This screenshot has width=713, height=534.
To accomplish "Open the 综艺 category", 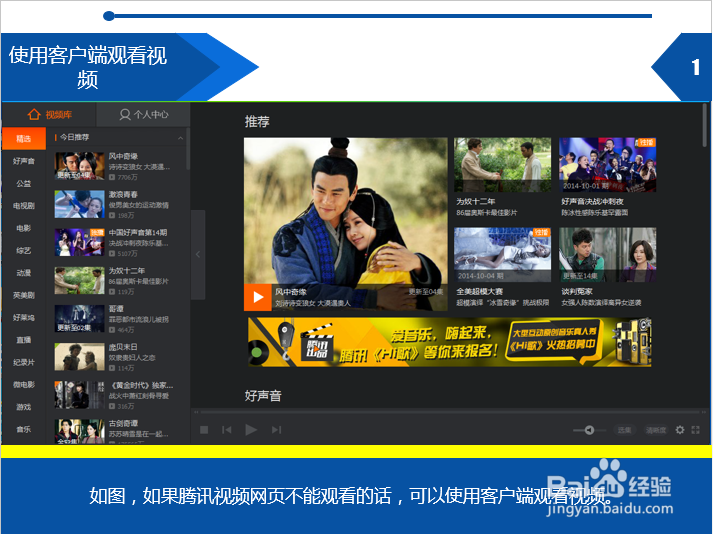I will (x=24, y=250).
